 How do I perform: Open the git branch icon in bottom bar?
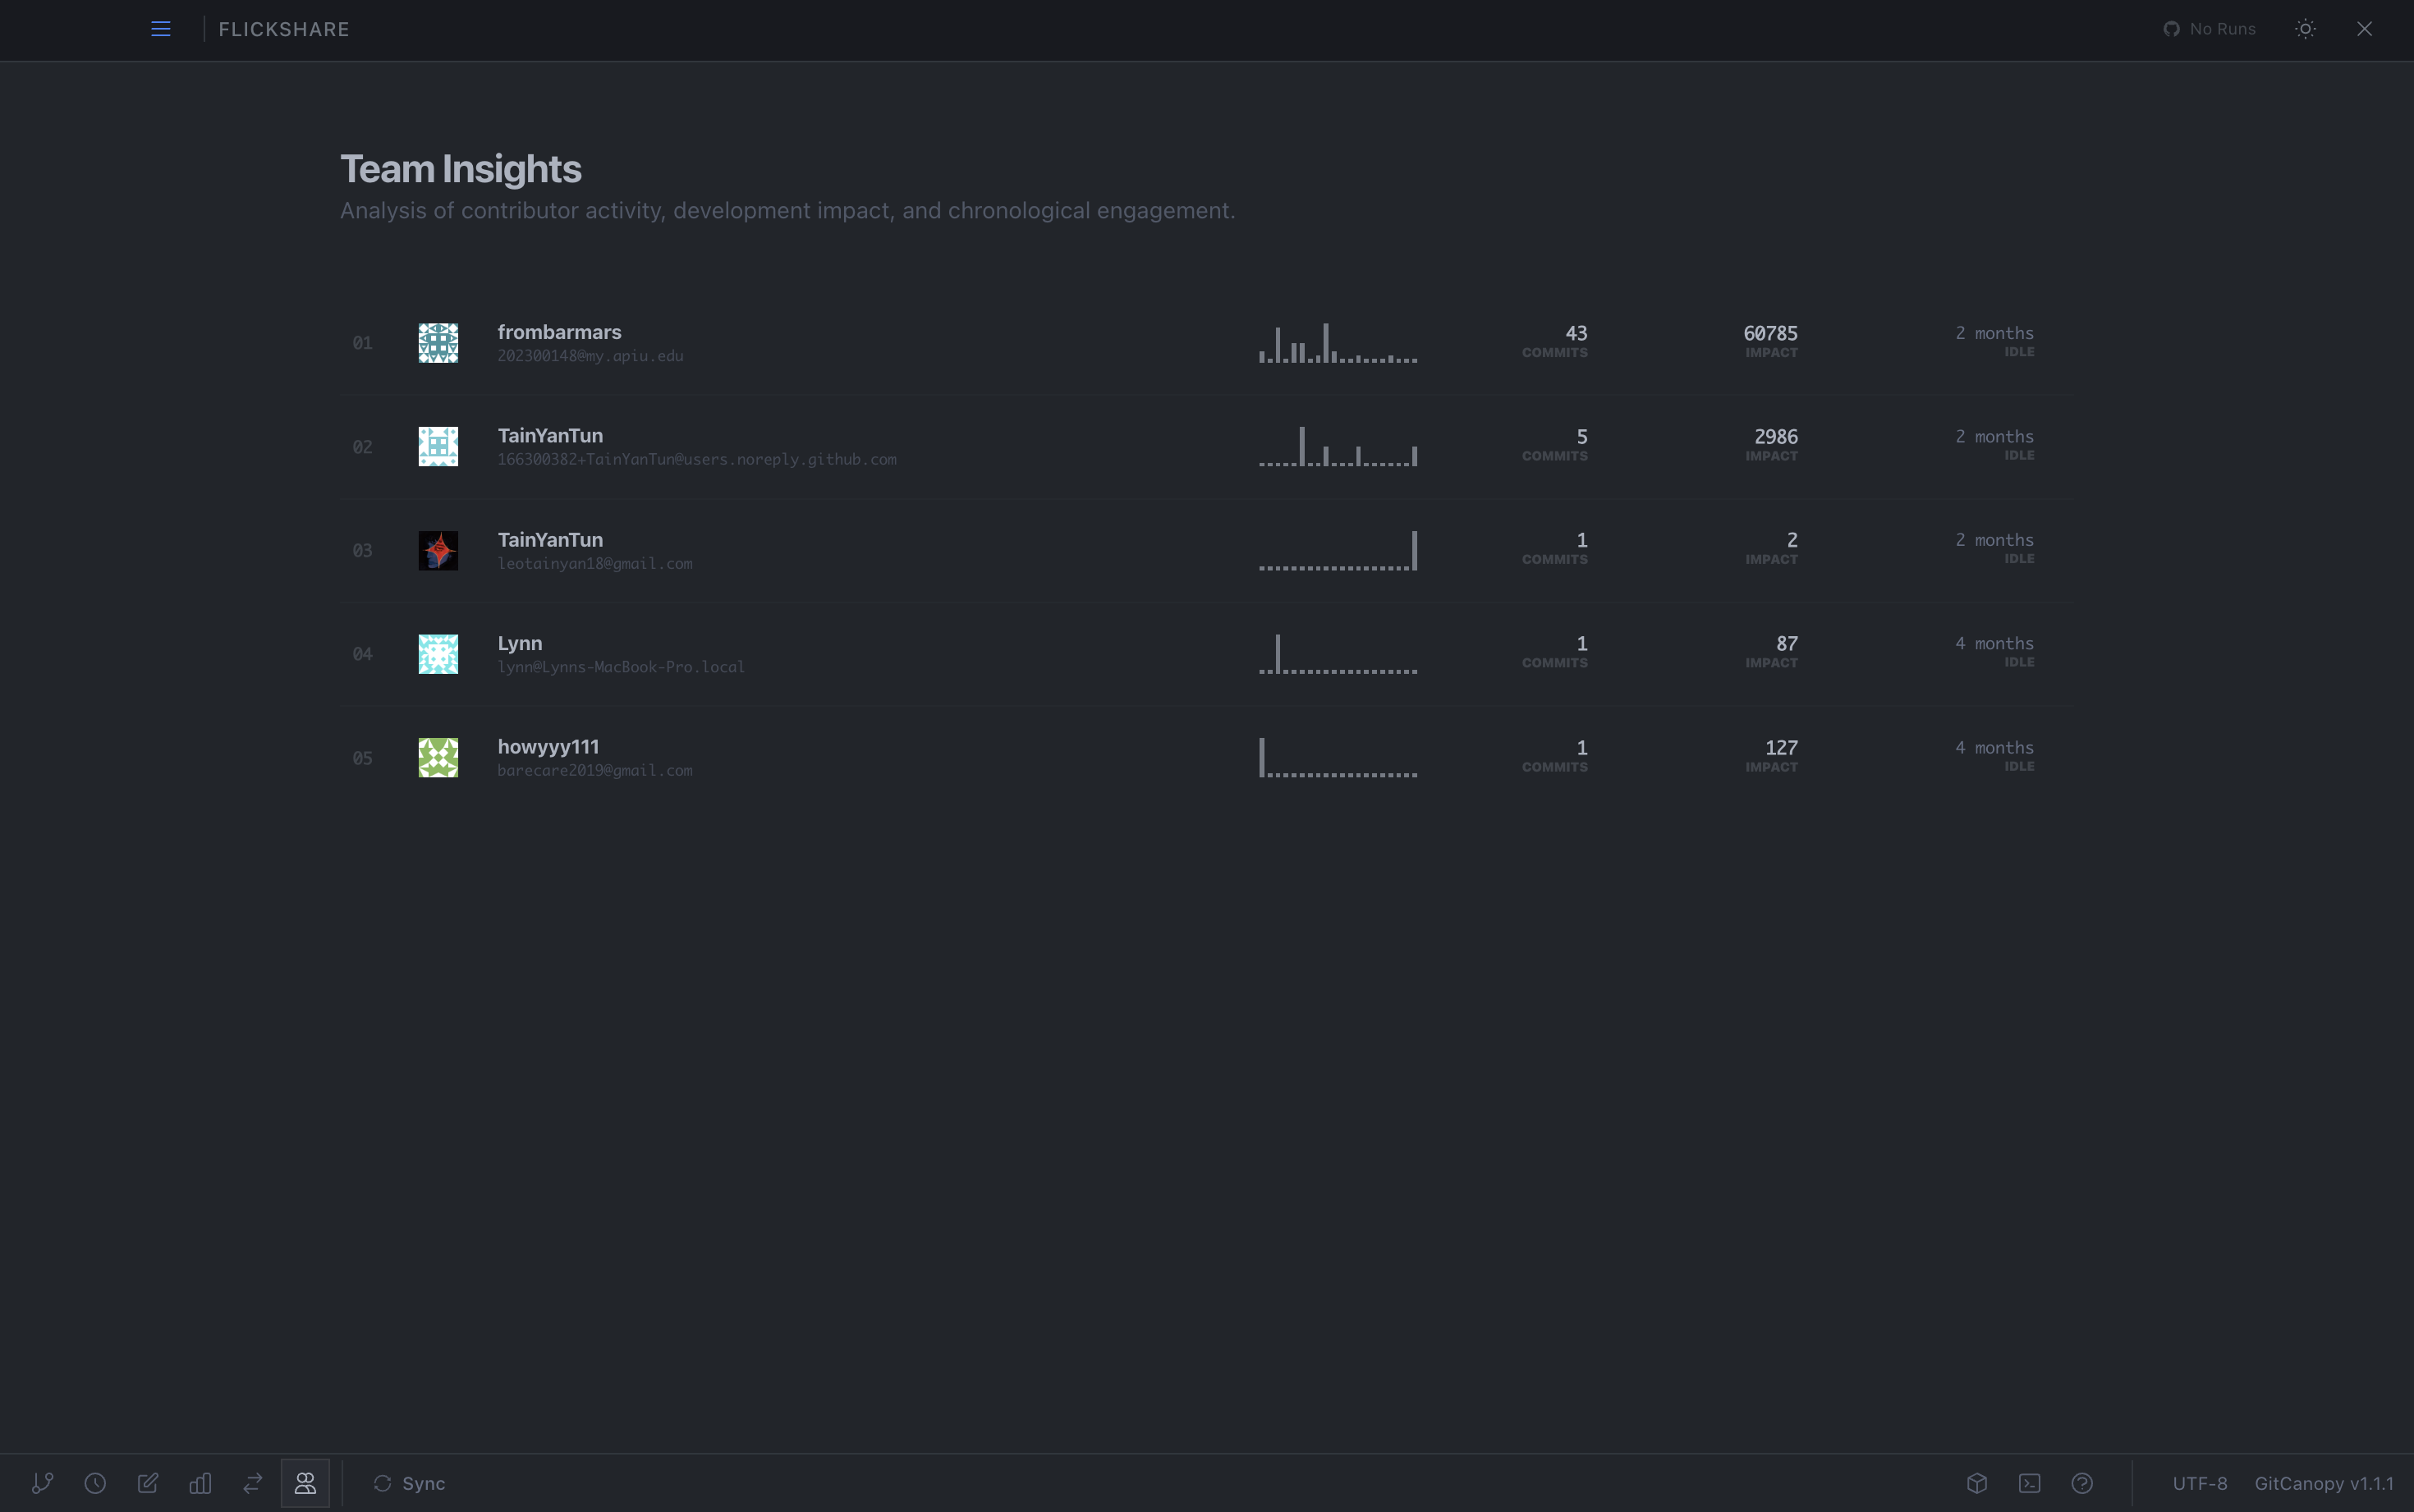pyautogui.click(x=43, y=1483)
